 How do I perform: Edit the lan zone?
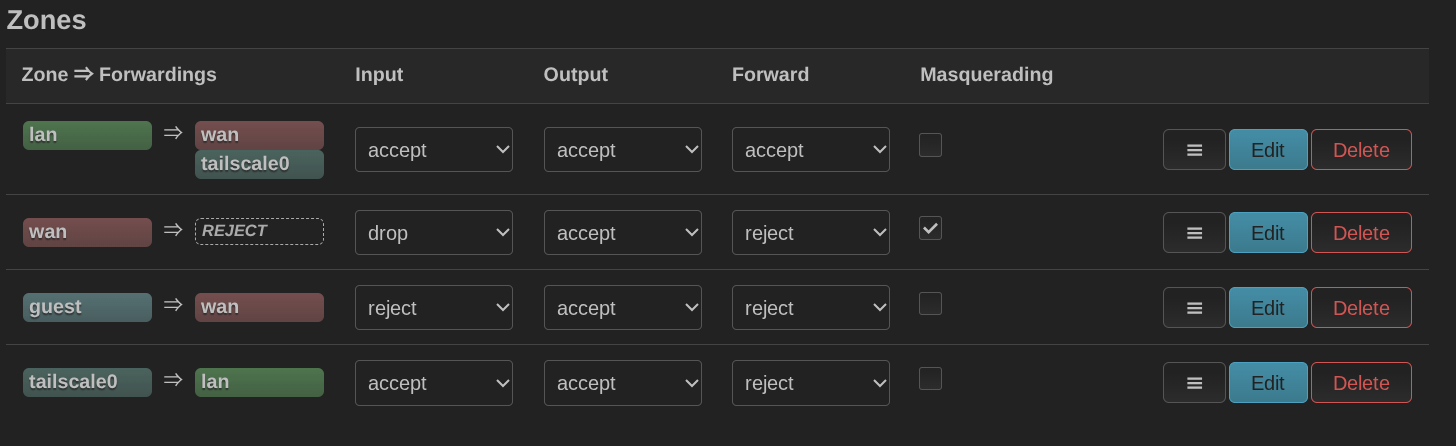click(x=1268, y=150)
